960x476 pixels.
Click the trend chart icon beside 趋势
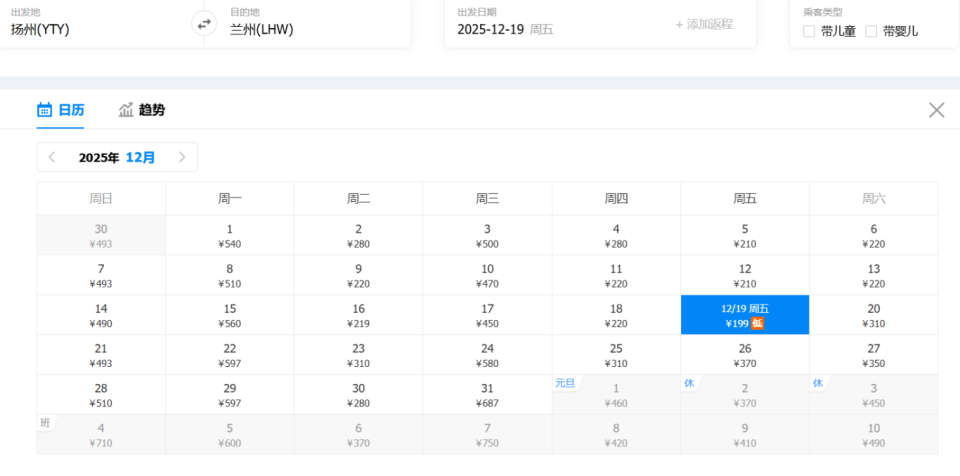pos(126,110)
